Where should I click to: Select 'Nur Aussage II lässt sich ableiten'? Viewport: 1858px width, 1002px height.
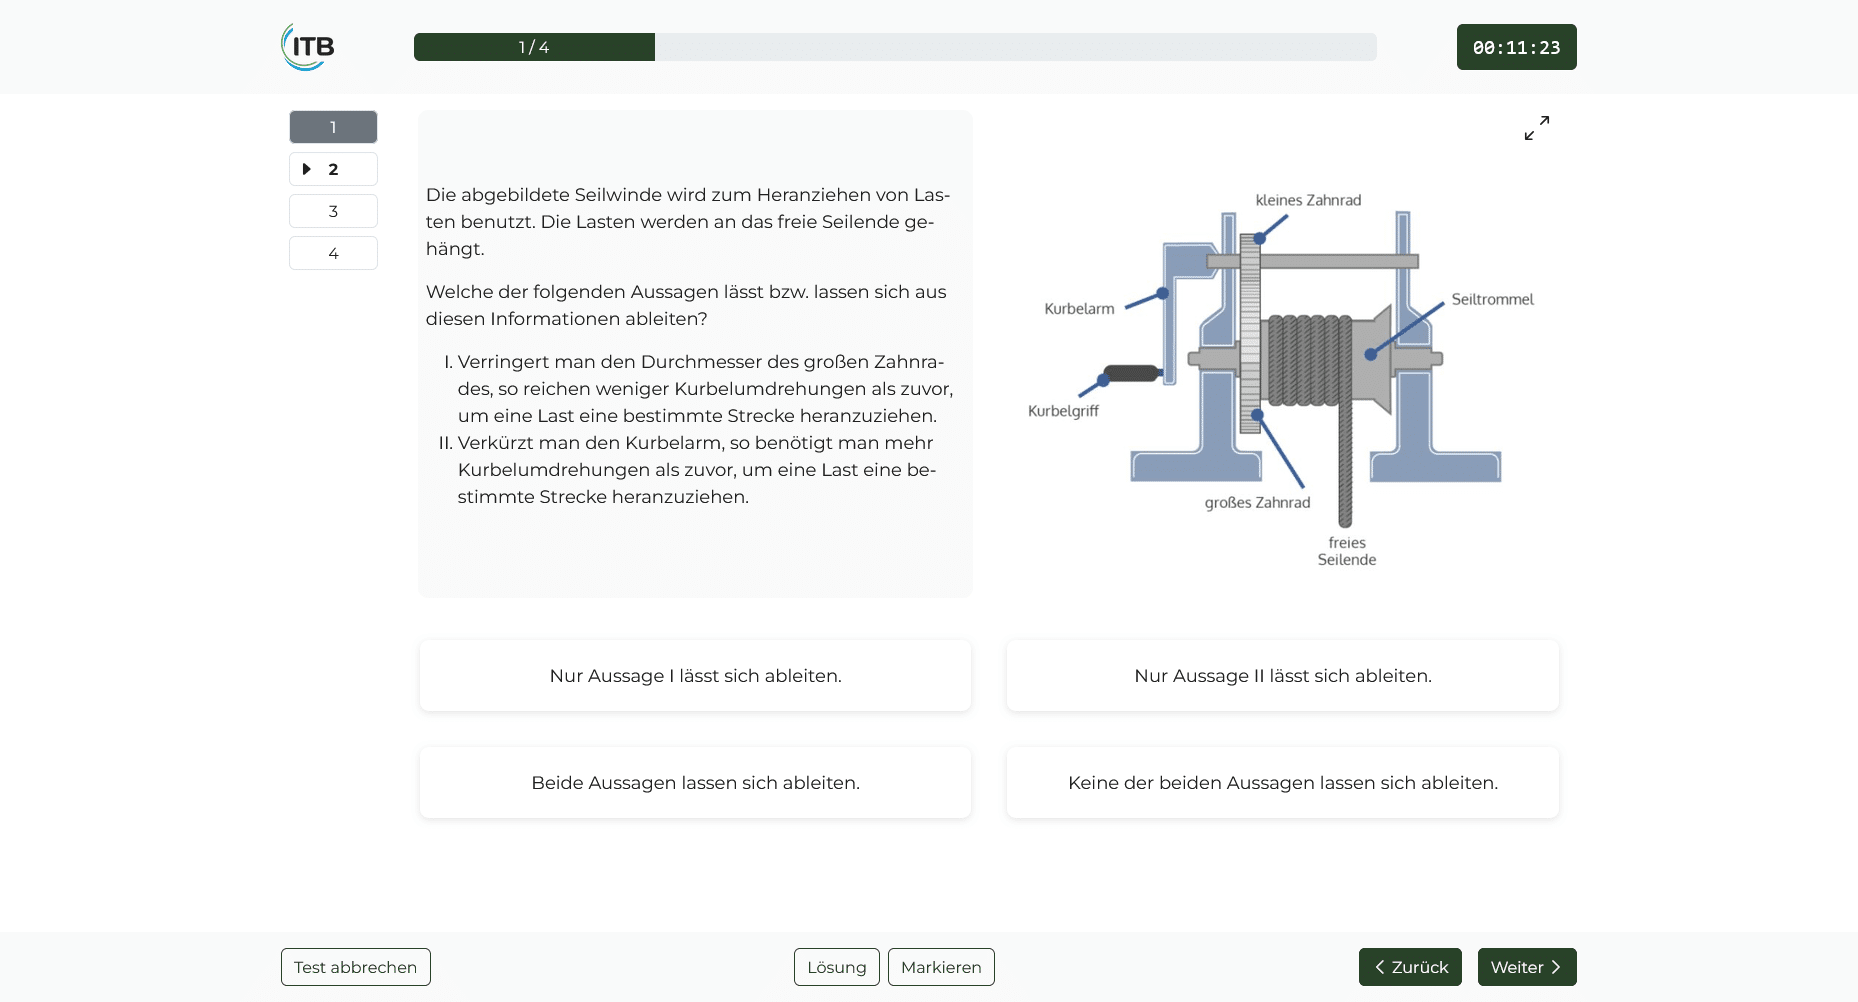[x=1283, y=676]
